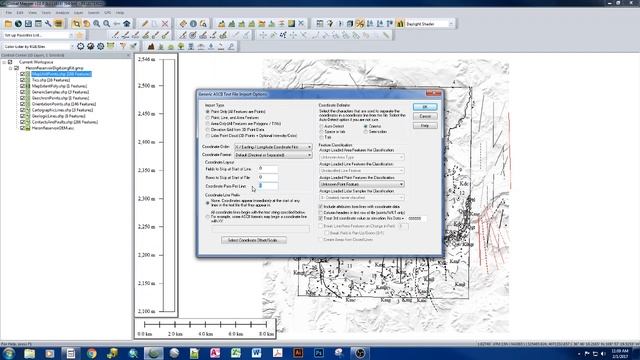Open the View menu
The width and height of the screenshot is (640, 360).
(x=32, y=13)
